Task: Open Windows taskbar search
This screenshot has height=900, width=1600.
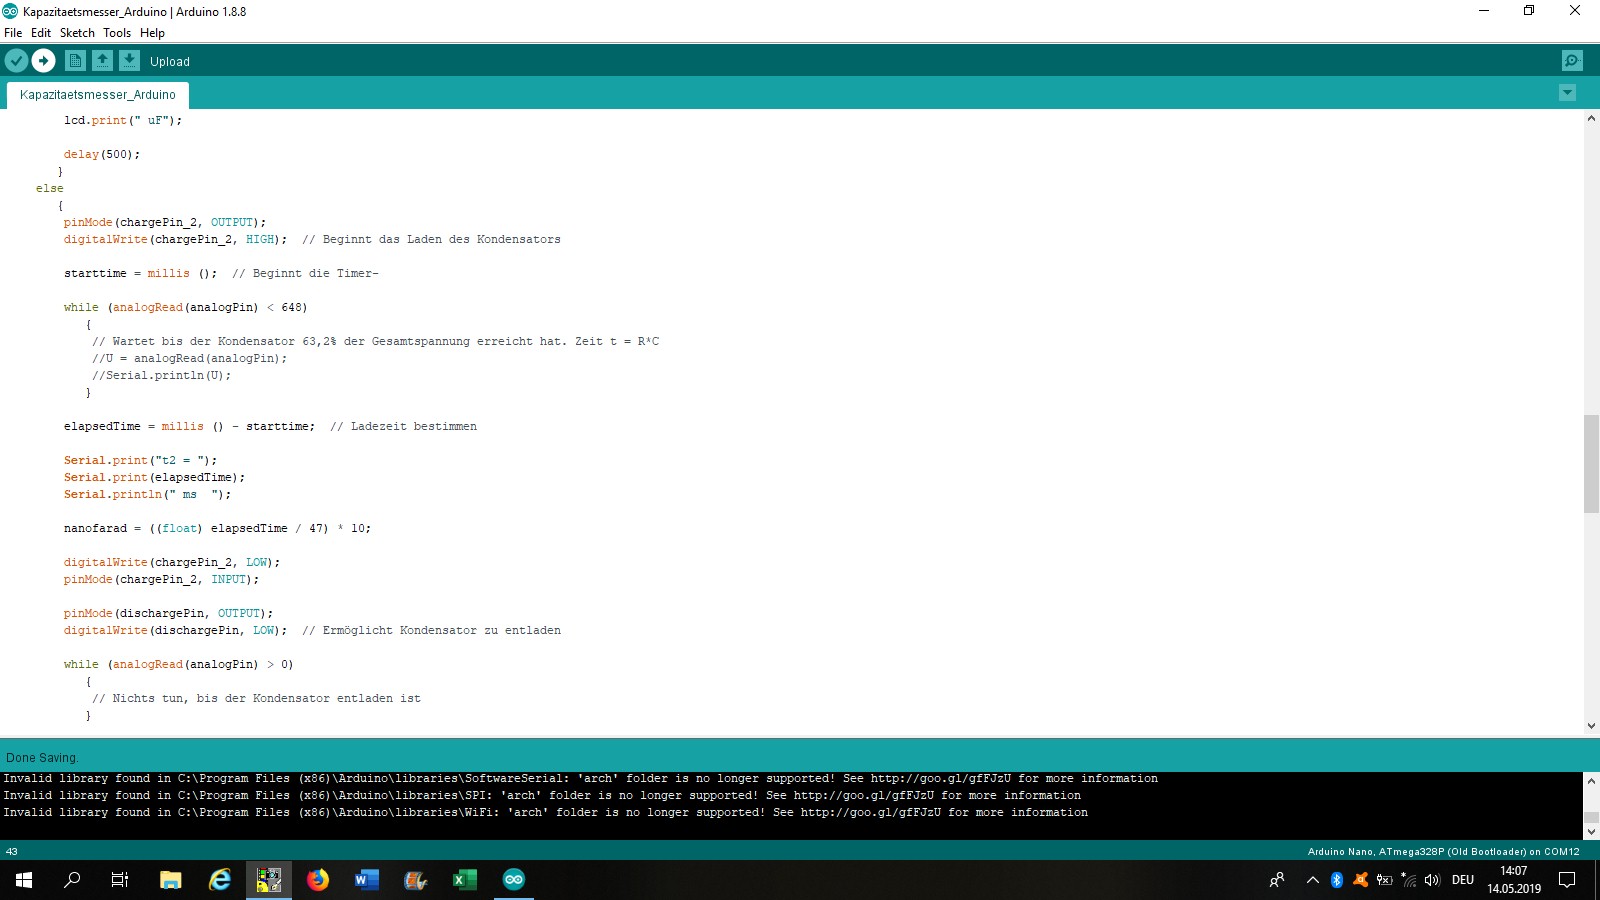Action: click(72, 880)
